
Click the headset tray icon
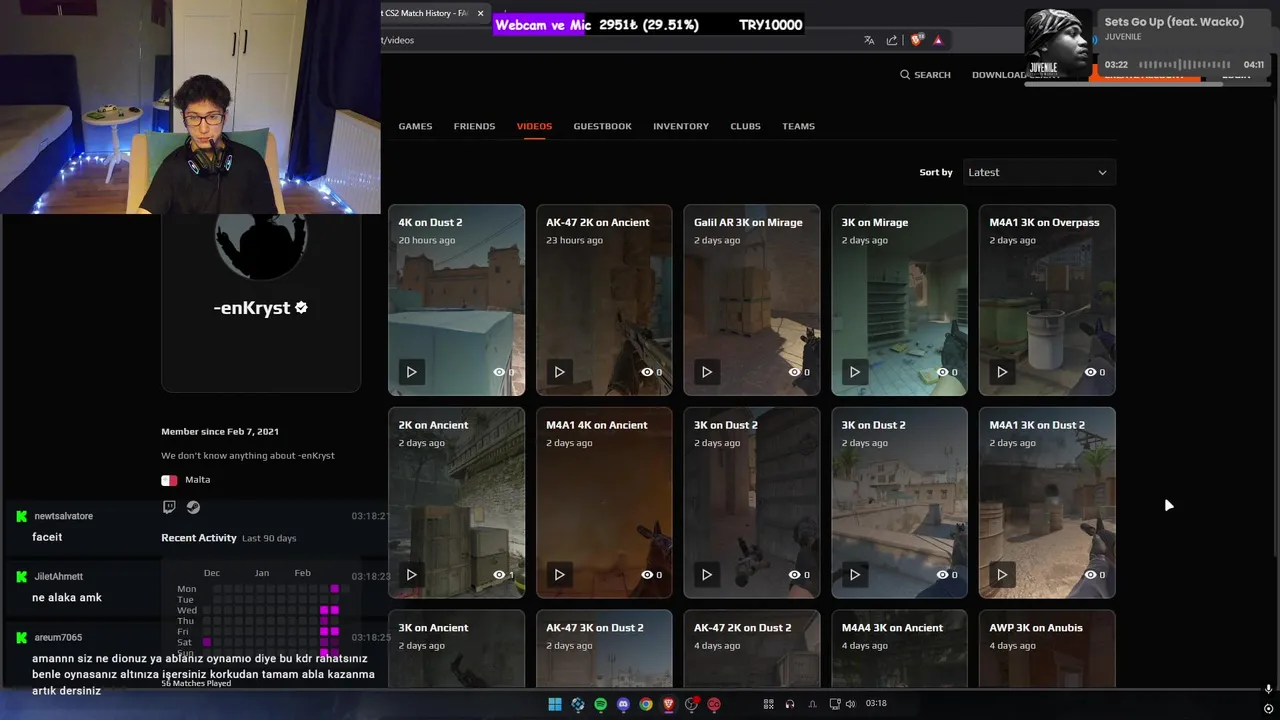click(790, 704)
